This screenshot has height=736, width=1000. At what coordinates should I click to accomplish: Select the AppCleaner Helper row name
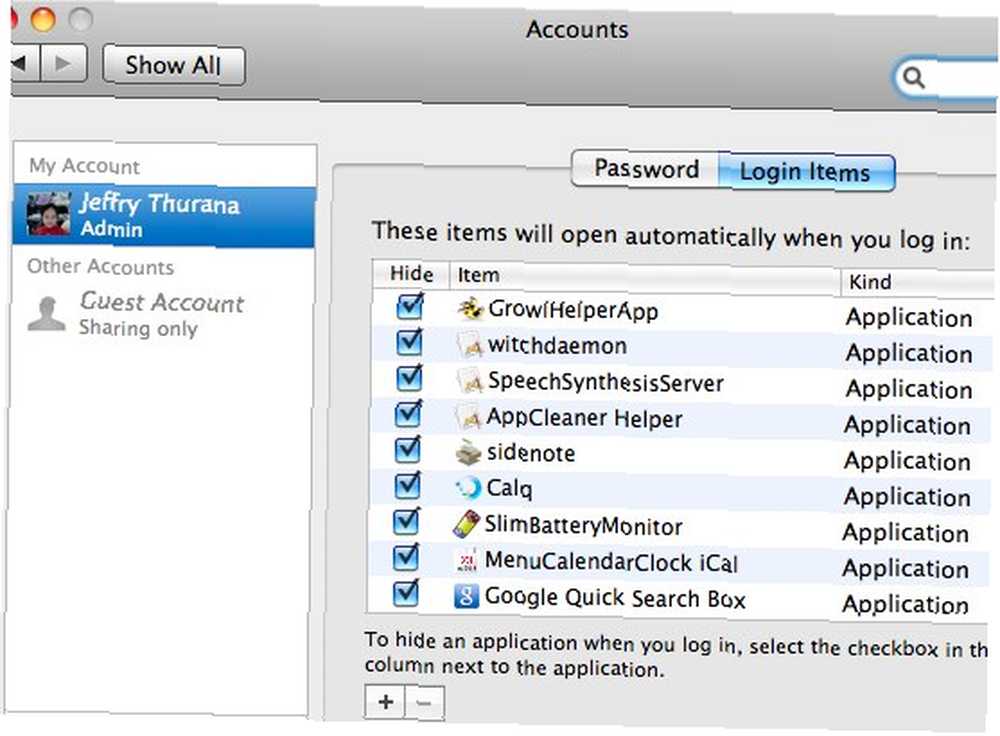point(584,418)
